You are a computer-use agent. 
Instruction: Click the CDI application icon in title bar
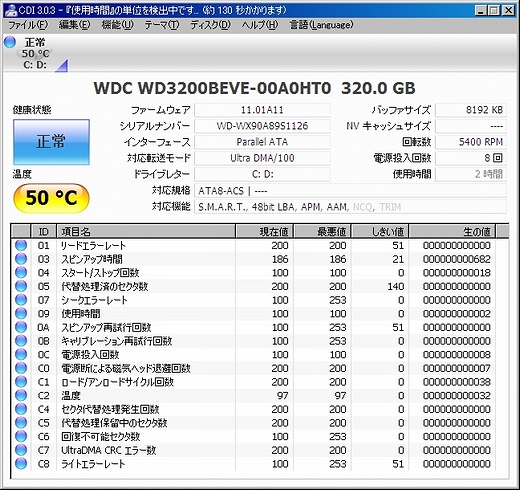(11, 10)
